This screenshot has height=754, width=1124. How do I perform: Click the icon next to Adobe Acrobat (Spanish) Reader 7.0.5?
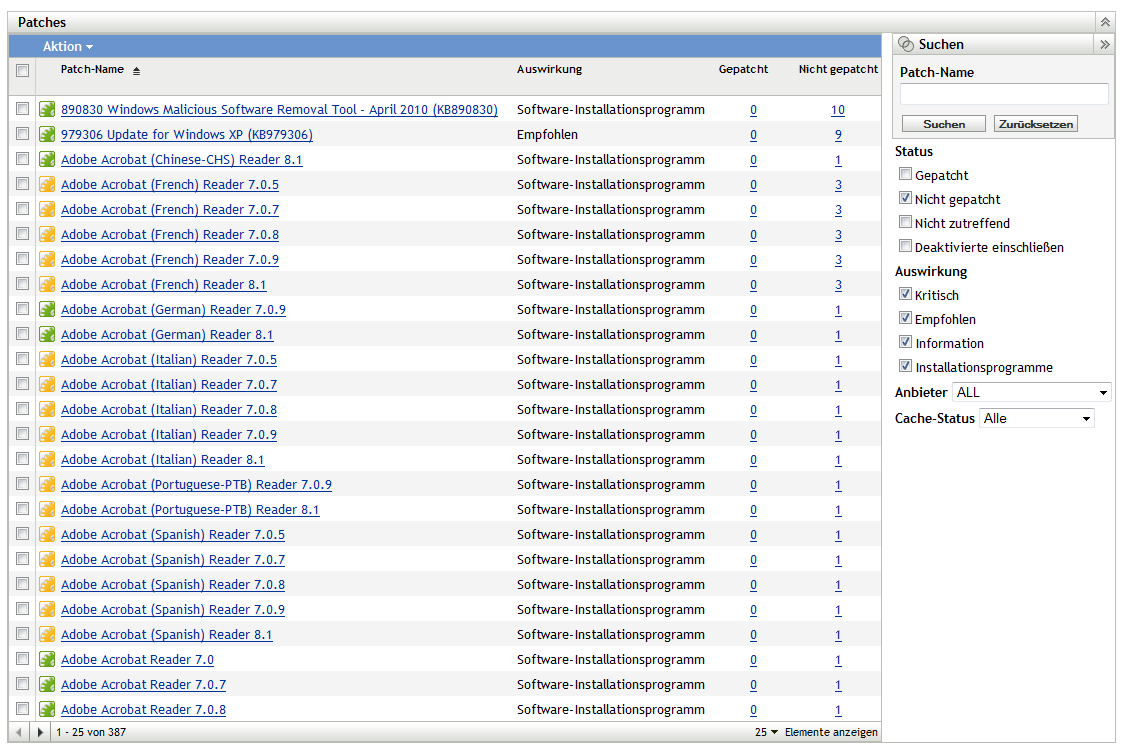pos(47,535)
